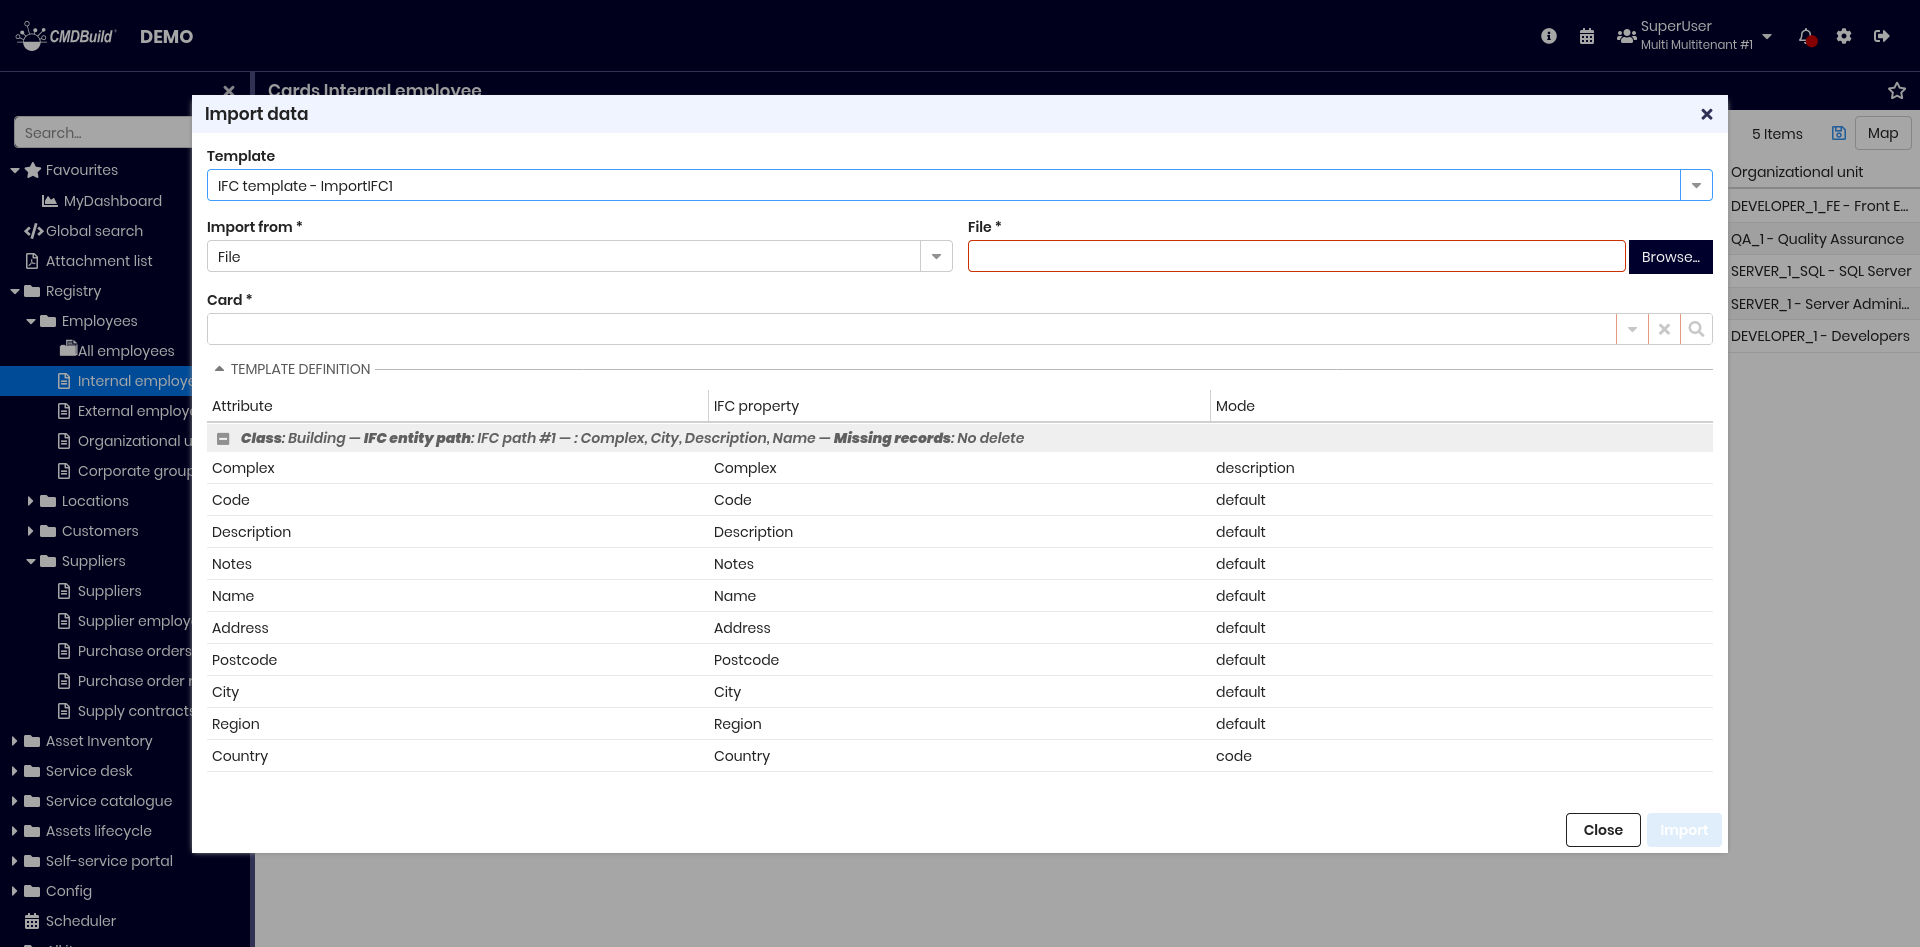Expand the Config folder
The width and height of the screenshot is (1920, 947).
pos(15,891)
